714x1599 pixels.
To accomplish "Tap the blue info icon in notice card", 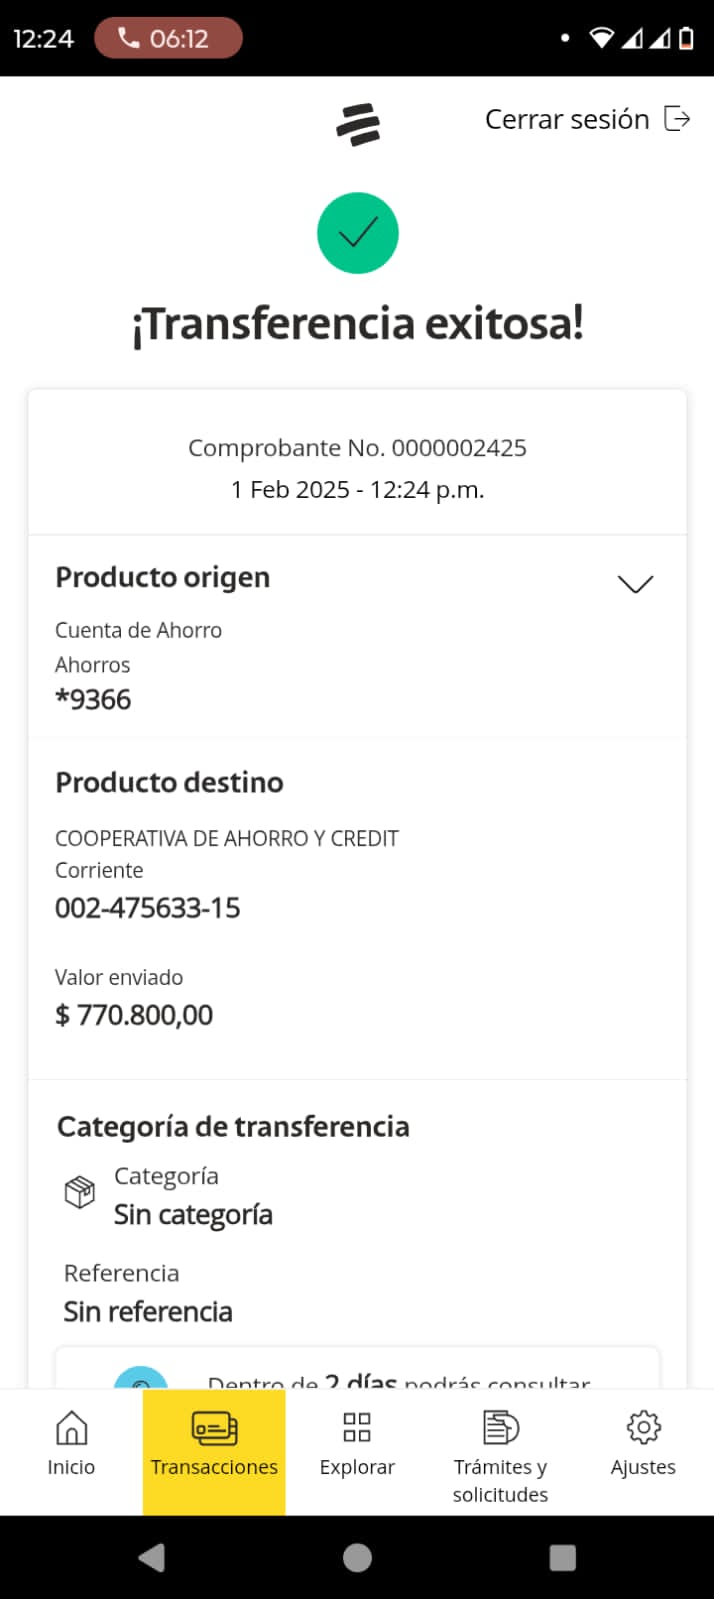I will pyautogui.click(x=141, y=1380).
